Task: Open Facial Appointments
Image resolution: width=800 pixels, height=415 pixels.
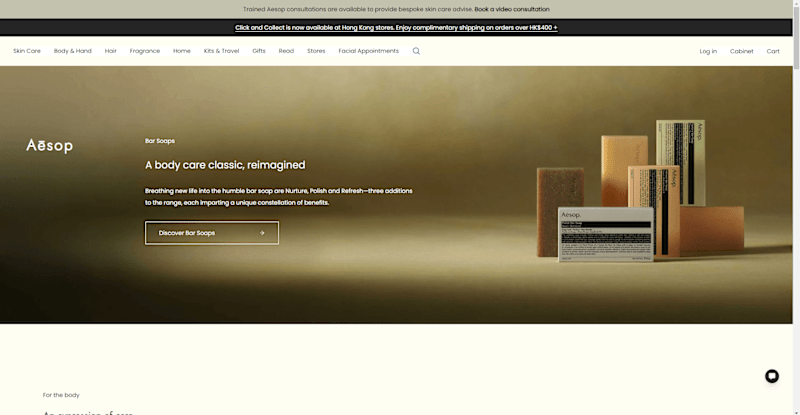Action: (368, 51)
